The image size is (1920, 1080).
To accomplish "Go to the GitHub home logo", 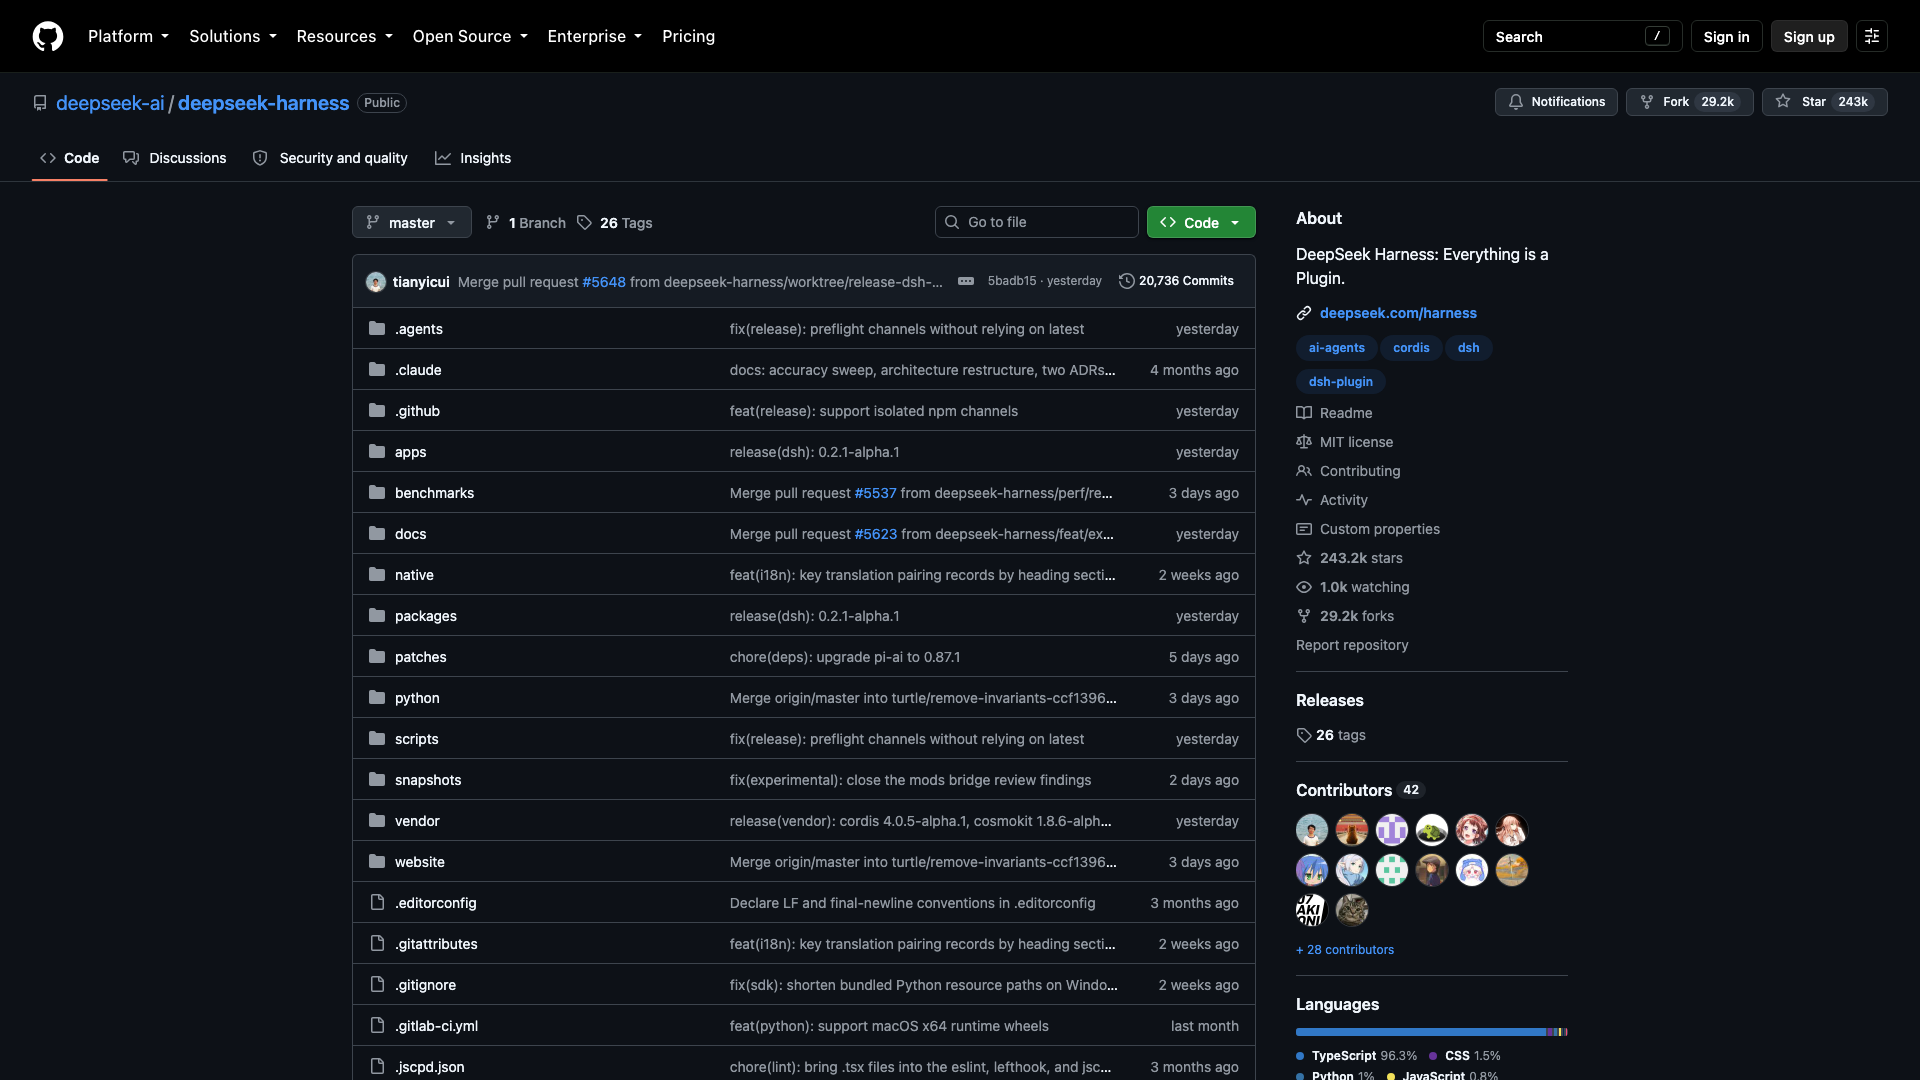I will (48, 36).
